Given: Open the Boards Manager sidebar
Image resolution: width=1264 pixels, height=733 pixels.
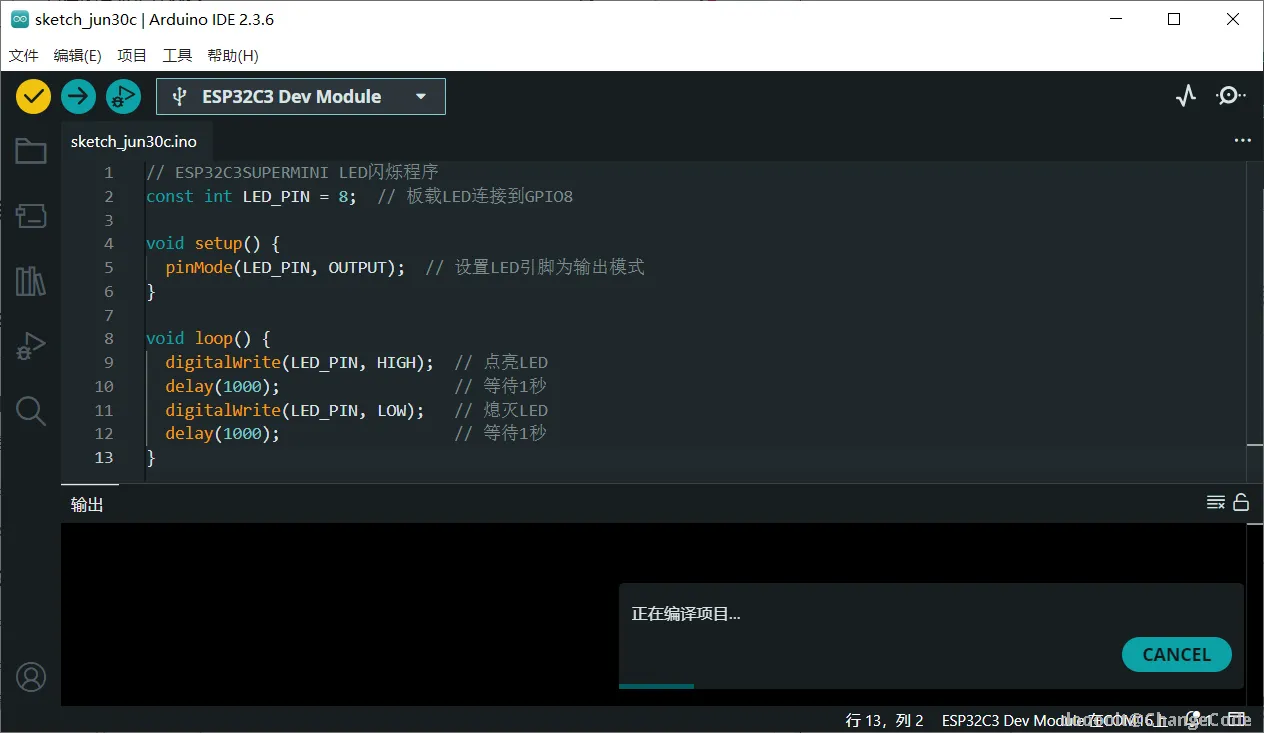Looking at the screenshot, I should [x=31, y=215].
